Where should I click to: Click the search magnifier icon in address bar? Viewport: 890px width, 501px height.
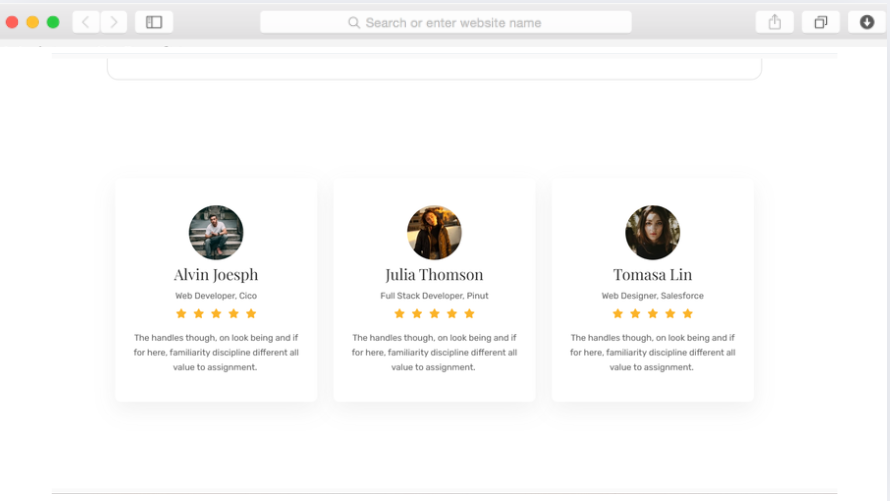pyautogui.click(x=354, y=22)
